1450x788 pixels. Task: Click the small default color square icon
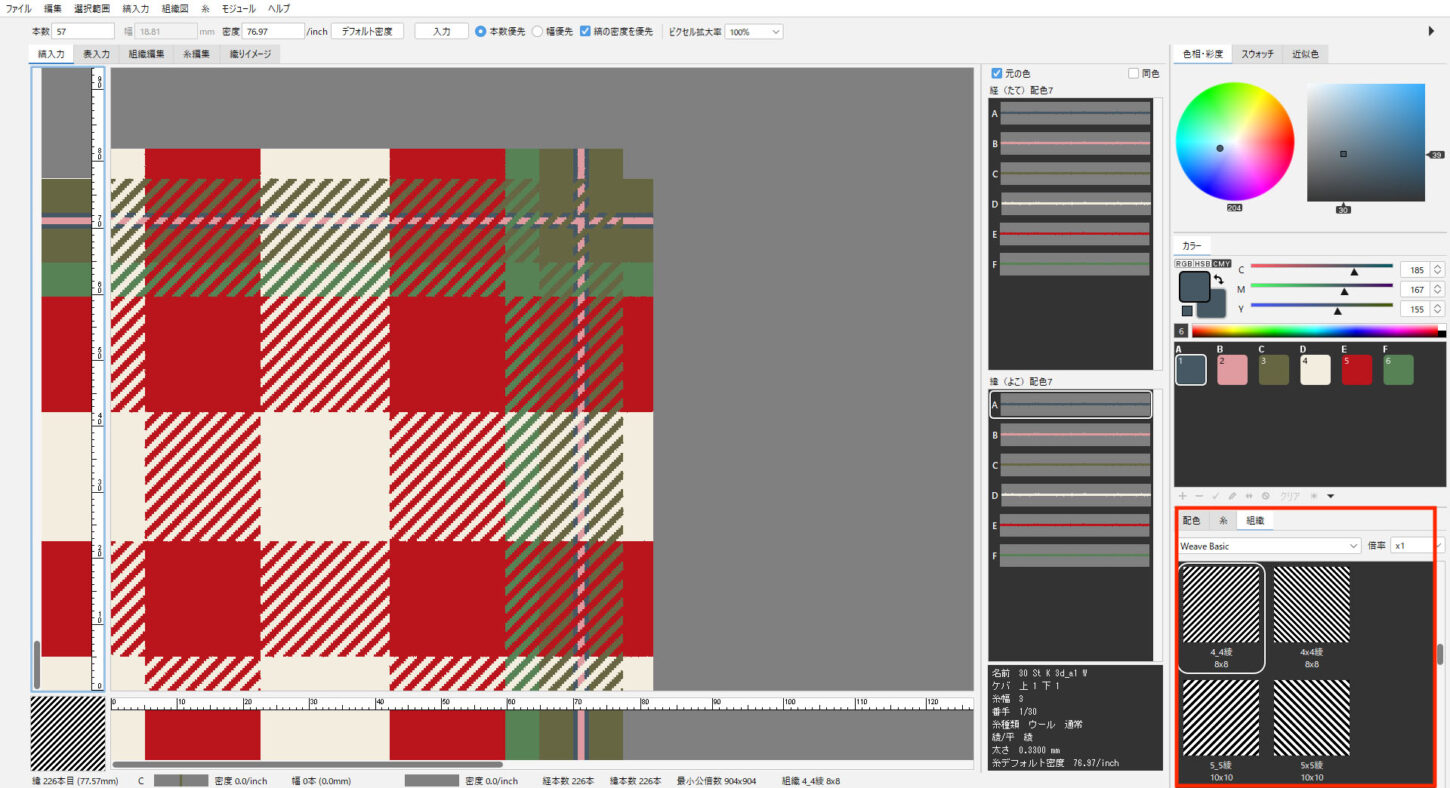[1187, 311]
